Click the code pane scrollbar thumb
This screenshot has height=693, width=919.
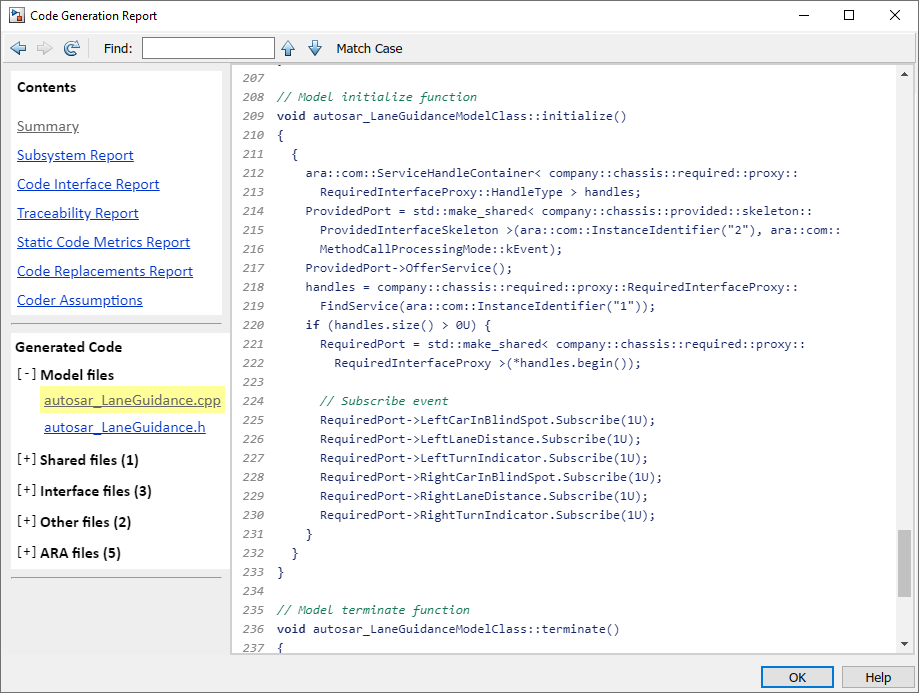pyautogui.click(x=904, y=563)
